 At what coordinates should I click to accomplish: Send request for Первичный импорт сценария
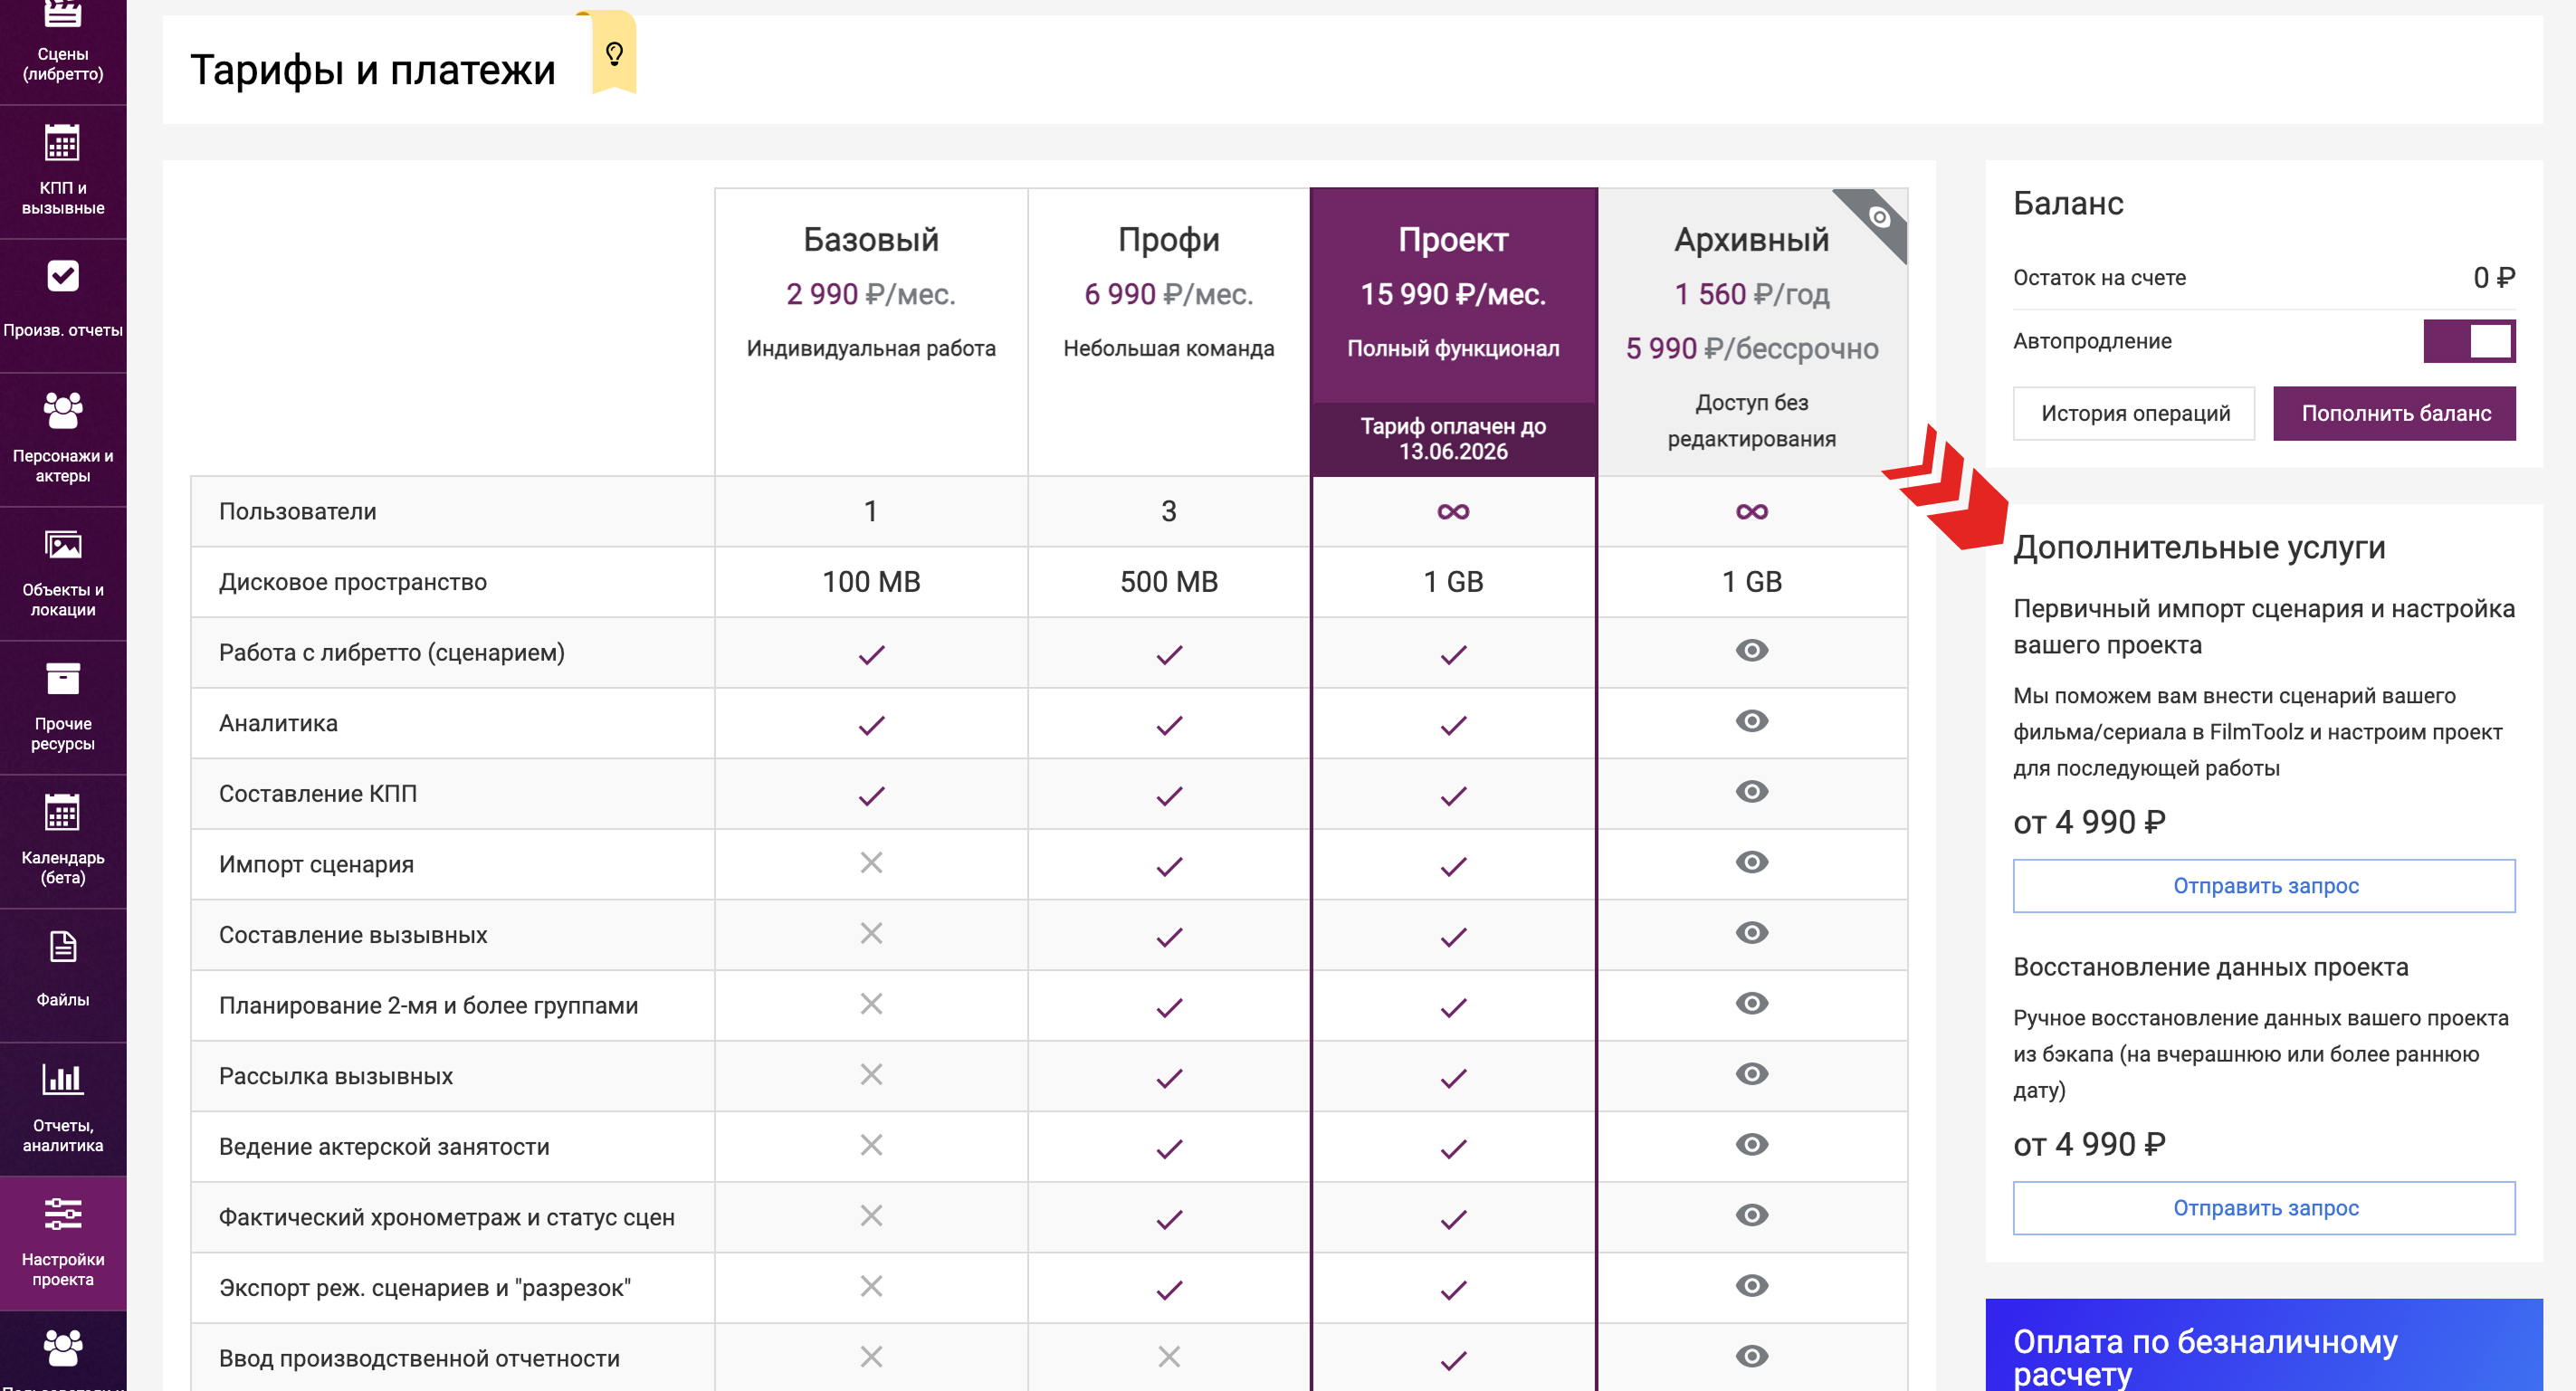click(x=2264, y=886)
